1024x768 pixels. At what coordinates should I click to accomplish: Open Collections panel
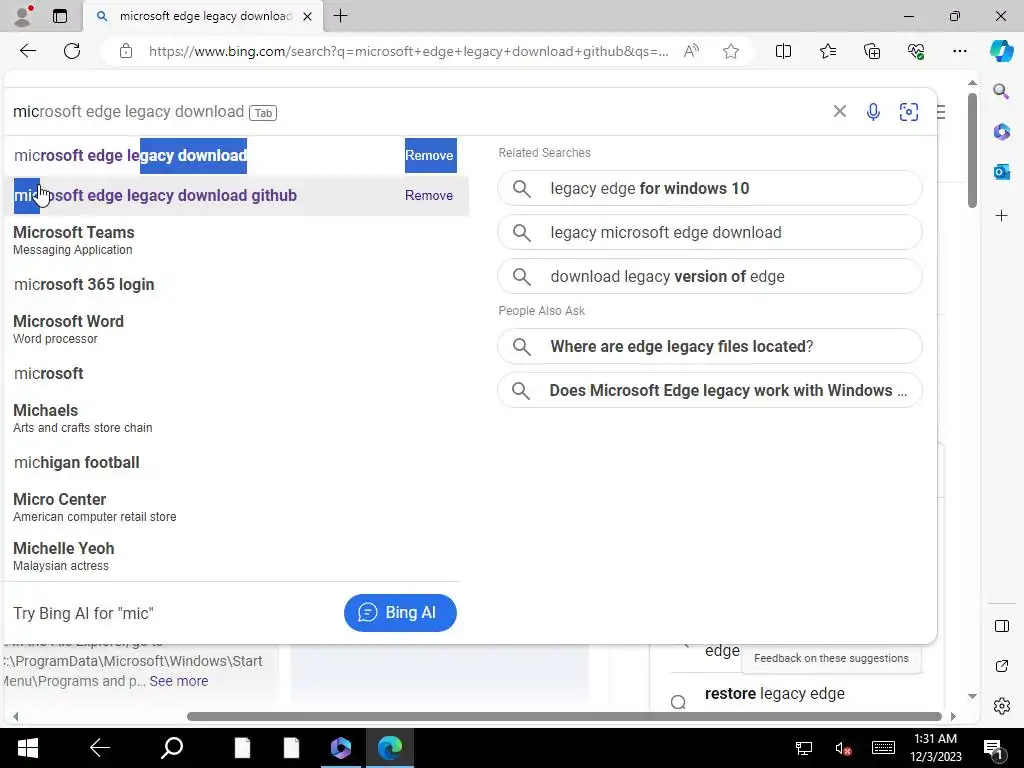coord(872,51)
